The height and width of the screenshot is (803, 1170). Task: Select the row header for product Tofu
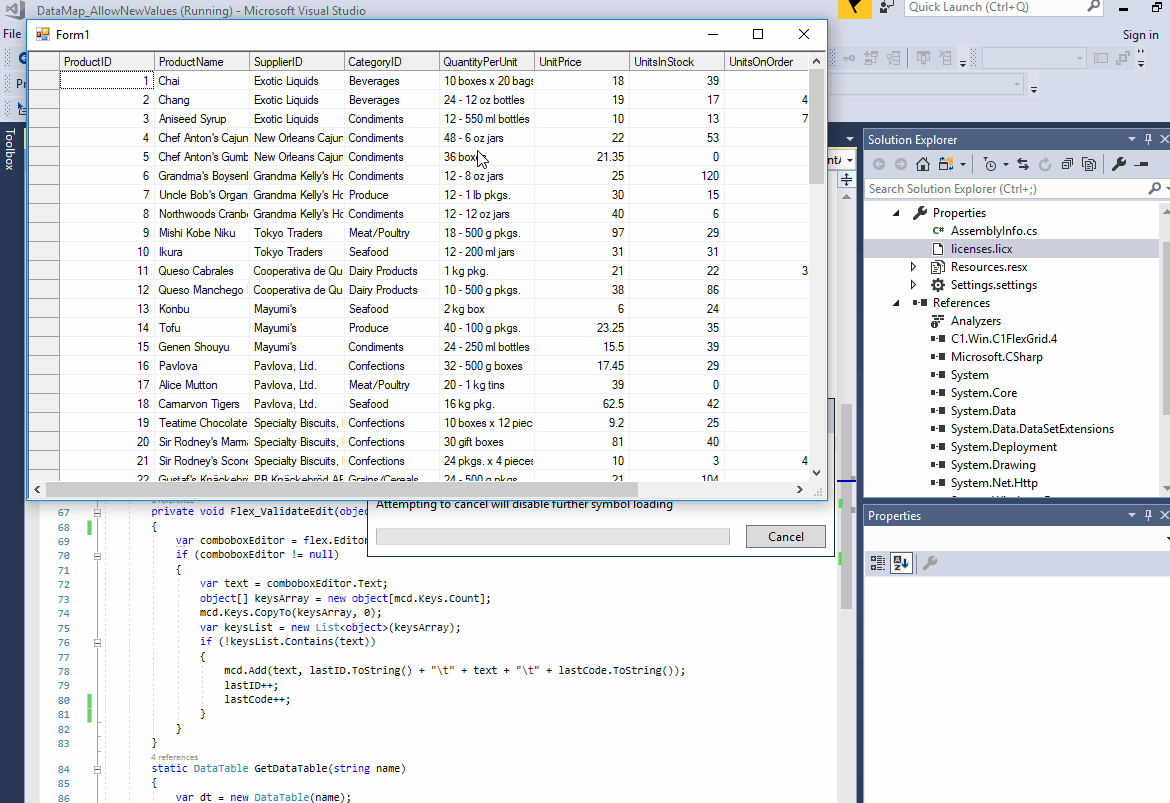44,328
